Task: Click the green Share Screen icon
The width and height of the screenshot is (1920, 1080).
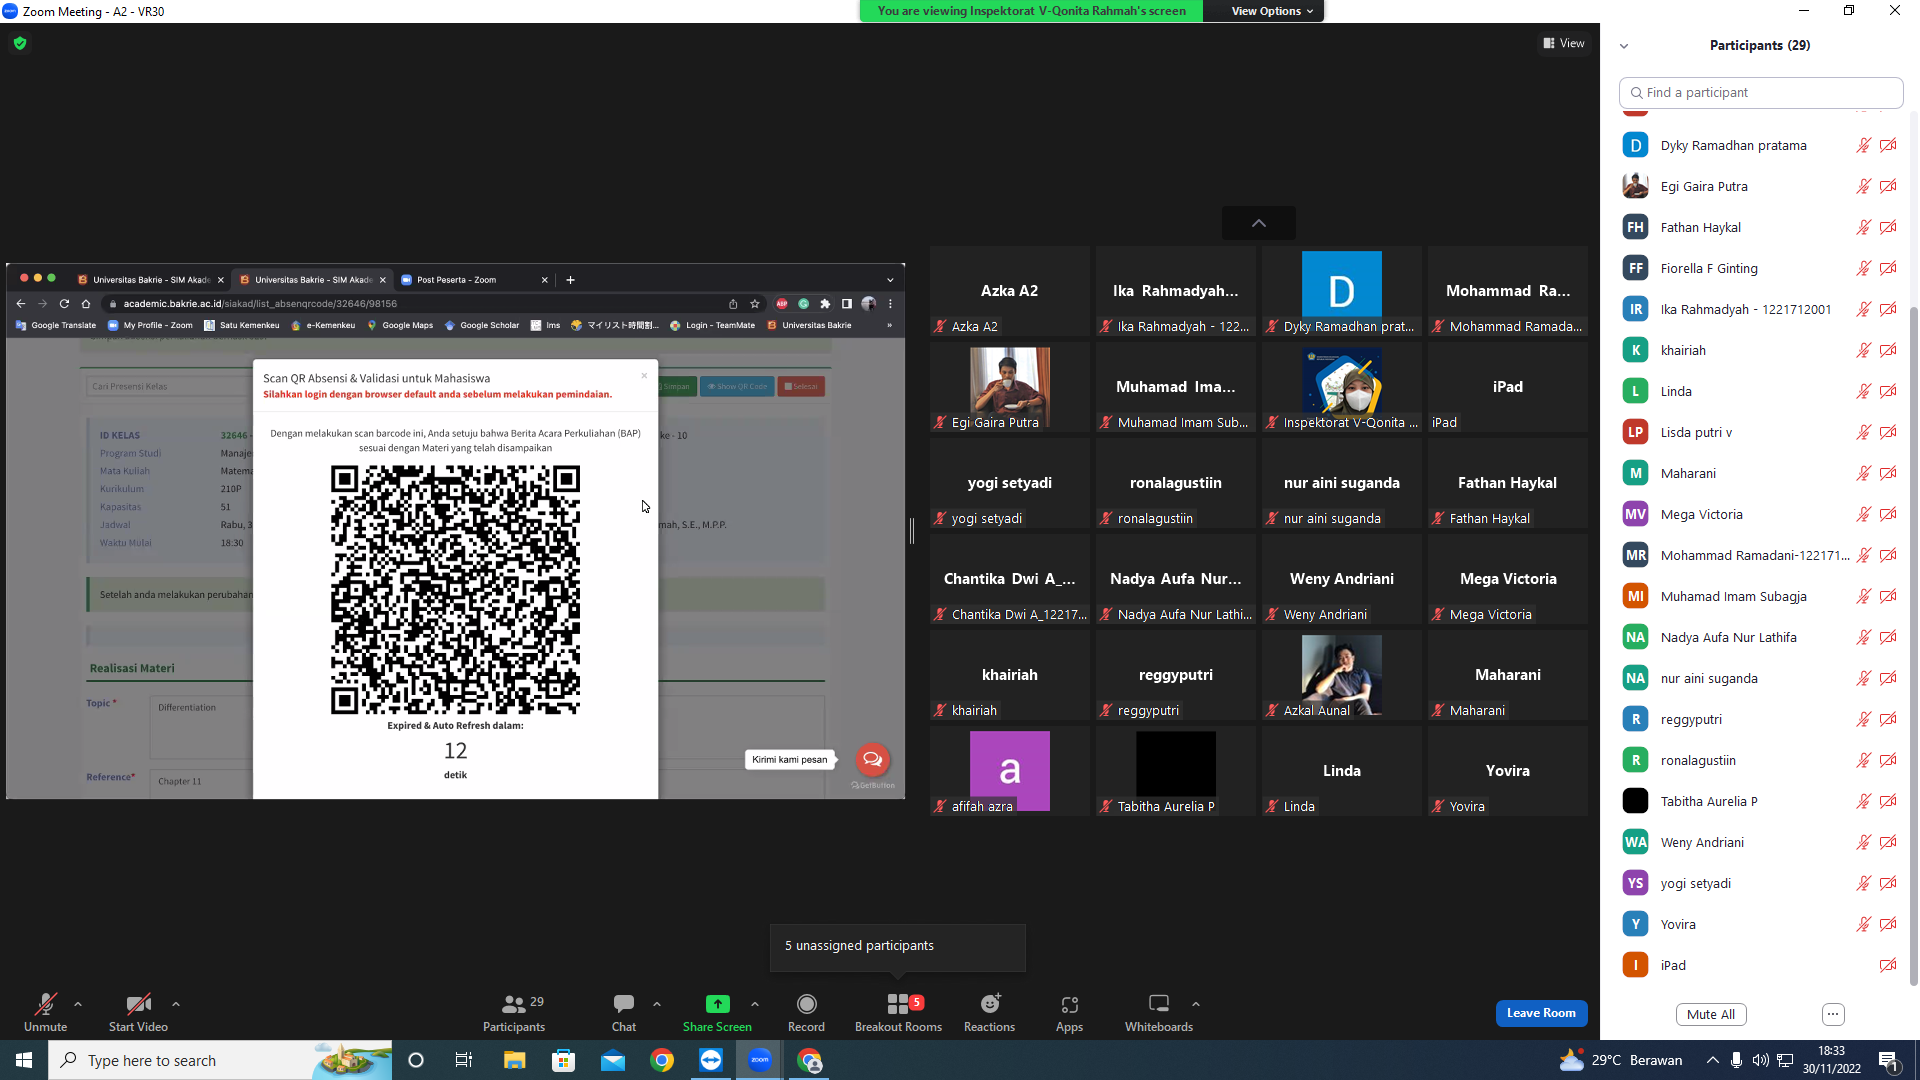Action: pyautogui.click(x=717, y=1004)
